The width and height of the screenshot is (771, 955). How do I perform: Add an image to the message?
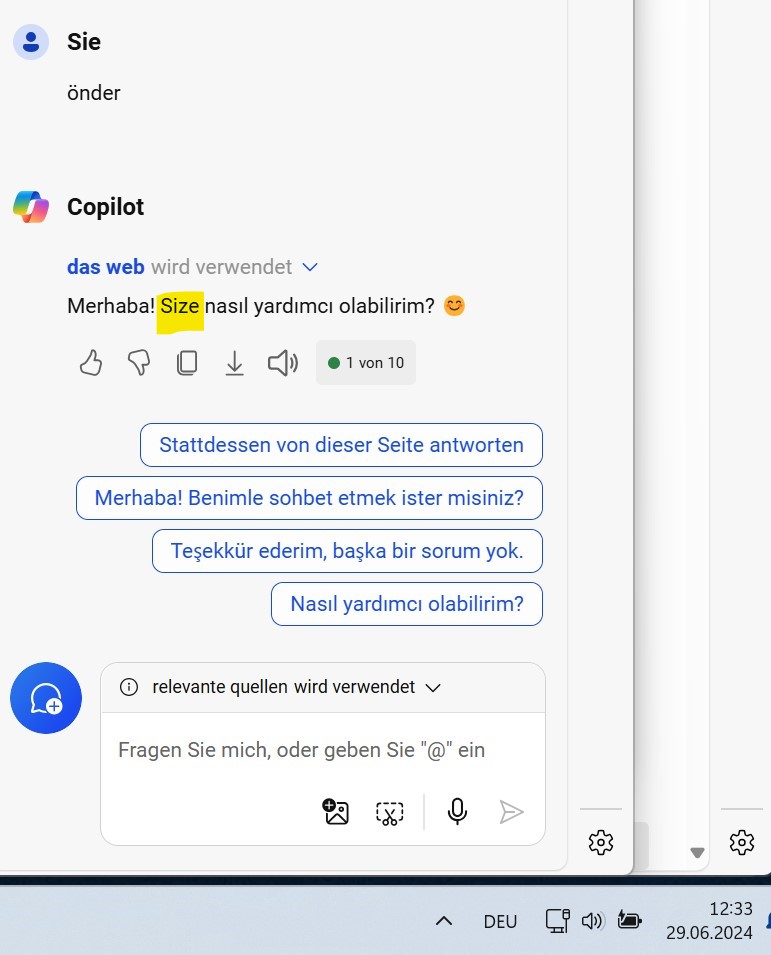tap(335, 812)
